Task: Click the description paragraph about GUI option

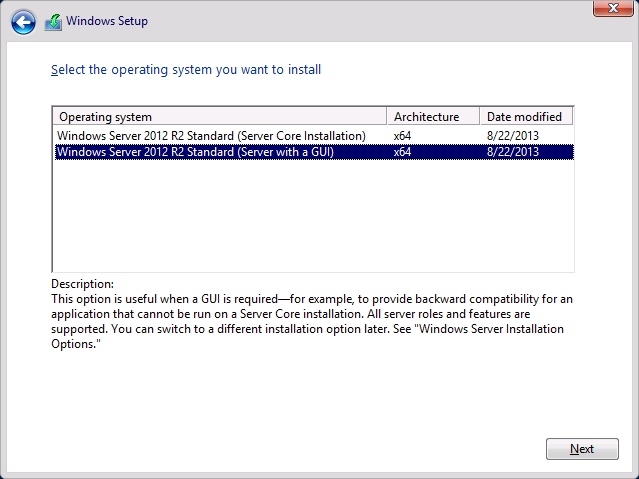Action: pyautogui.click(x=312, y=321)
